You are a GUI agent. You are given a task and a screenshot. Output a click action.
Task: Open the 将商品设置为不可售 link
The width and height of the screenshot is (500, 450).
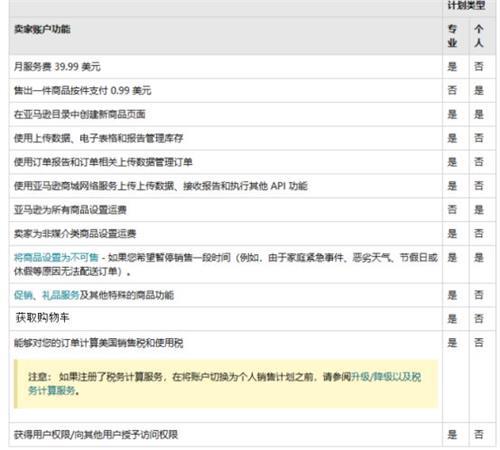click(x=56, y=257)
